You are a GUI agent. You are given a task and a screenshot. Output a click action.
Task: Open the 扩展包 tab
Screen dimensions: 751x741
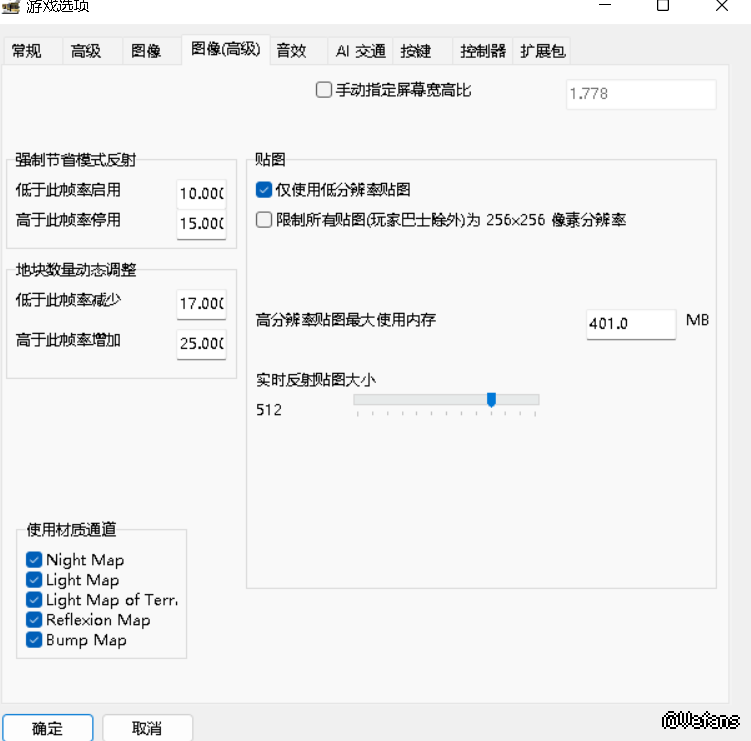(x=543, y=51)
